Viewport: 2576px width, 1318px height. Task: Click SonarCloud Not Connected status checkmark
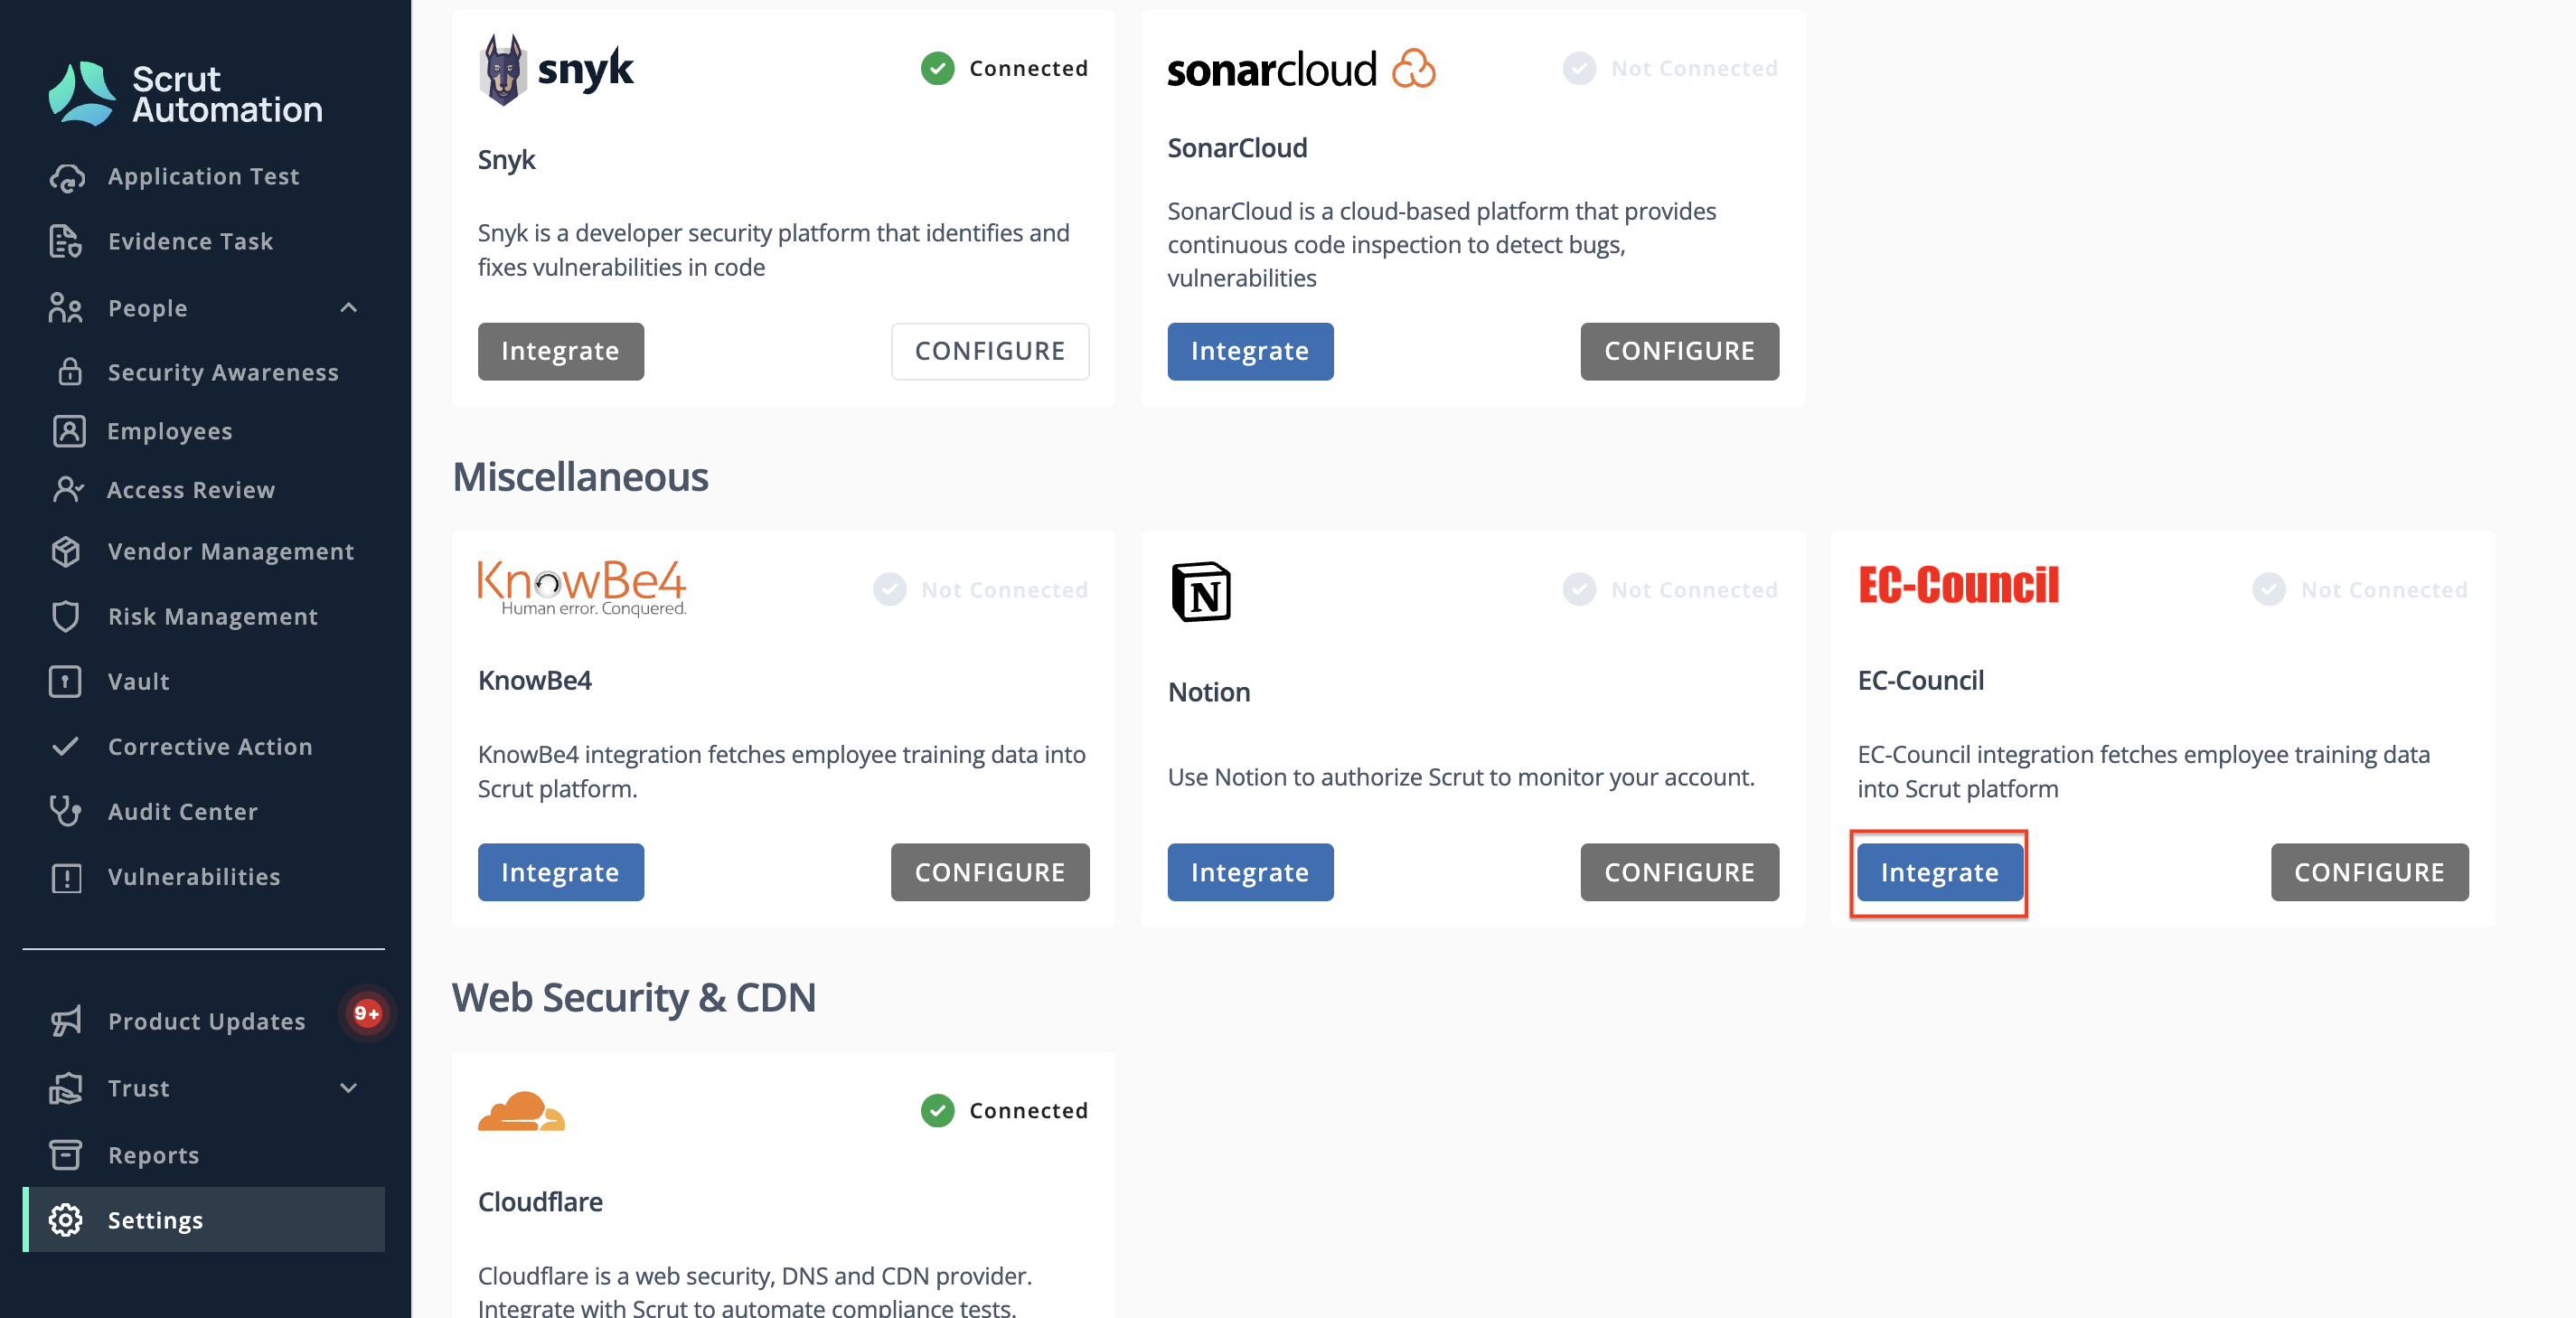point(1579,68)
